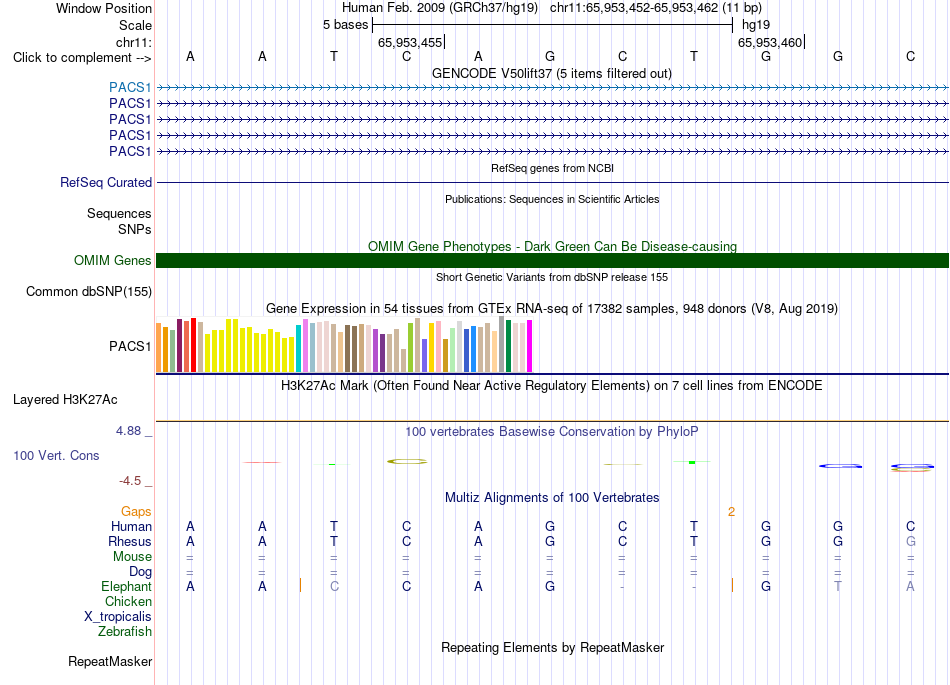
Task: Click the '5 bases' scale label
Action: (345, 25)
